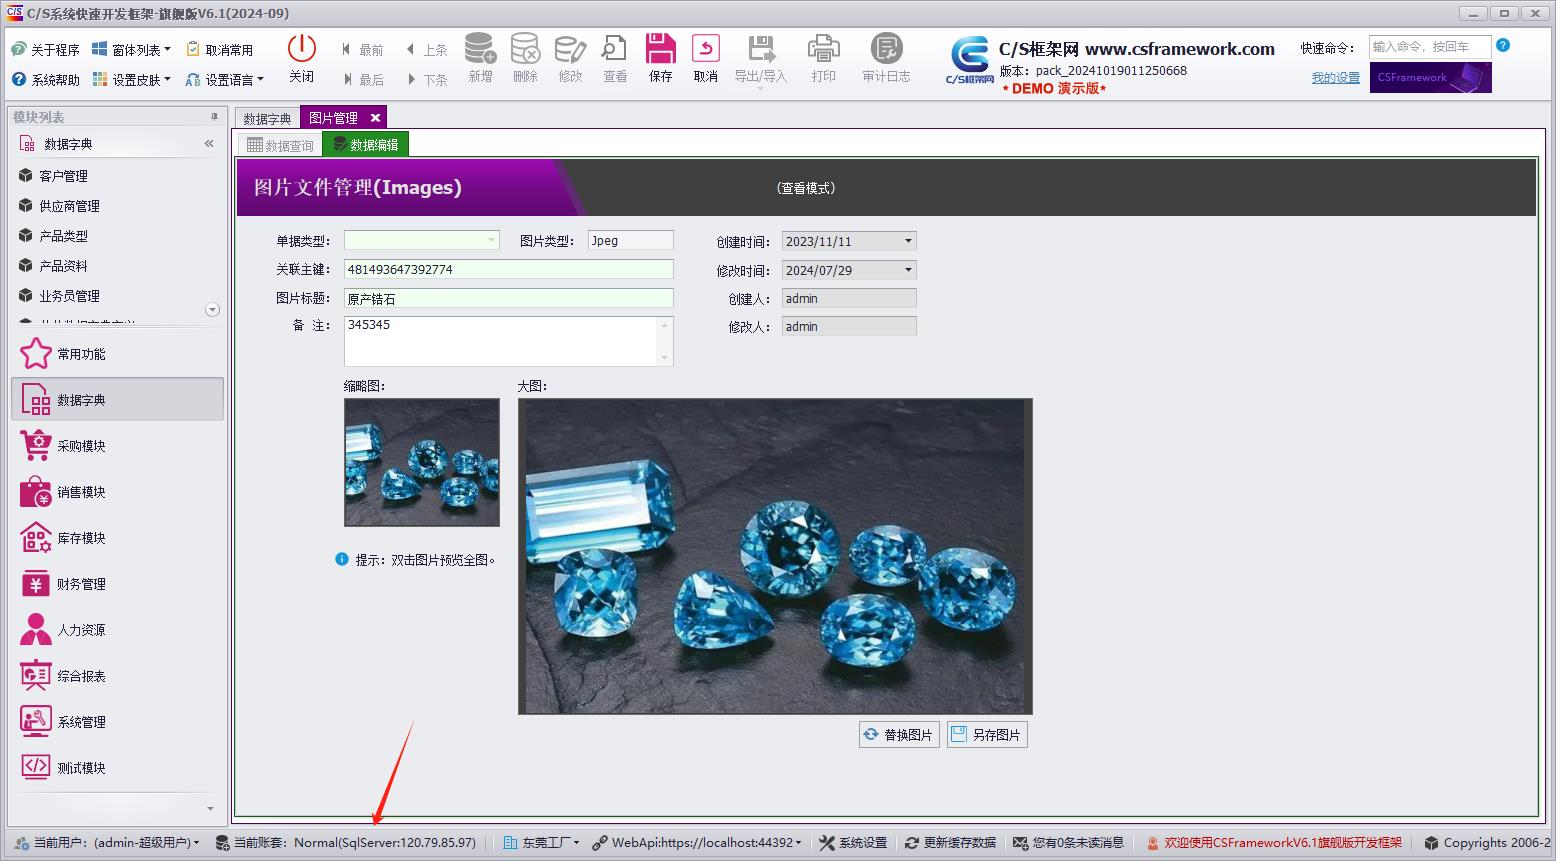Open the Audit Log (审计日志) icon

pos(886,49)
